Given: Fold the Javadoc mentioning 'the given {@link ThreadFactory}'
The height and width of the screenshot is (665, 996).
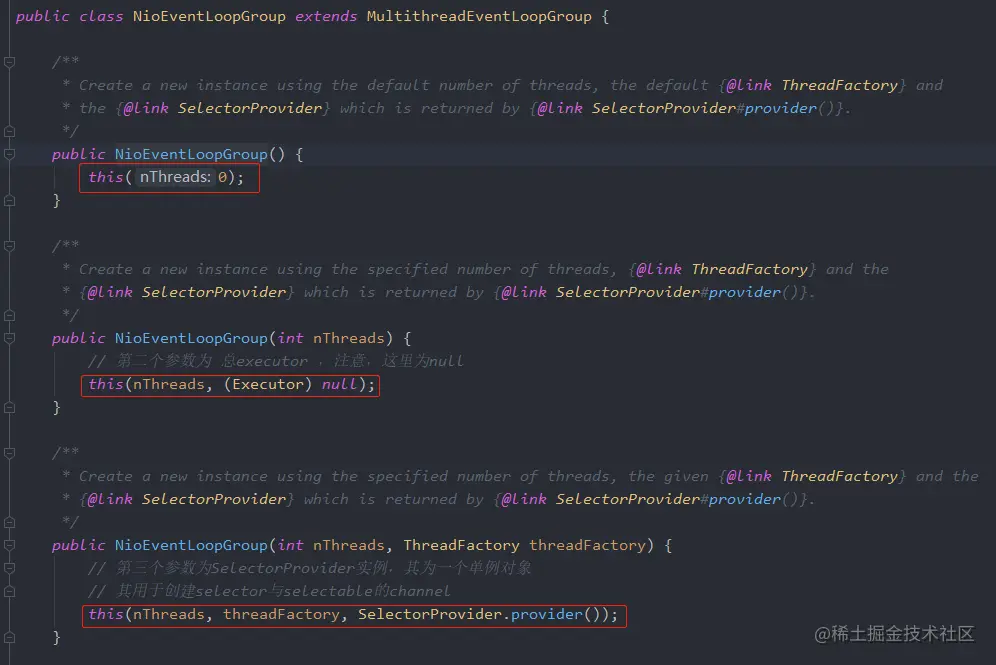Looking at the screenshot, I should pos(10,453).
